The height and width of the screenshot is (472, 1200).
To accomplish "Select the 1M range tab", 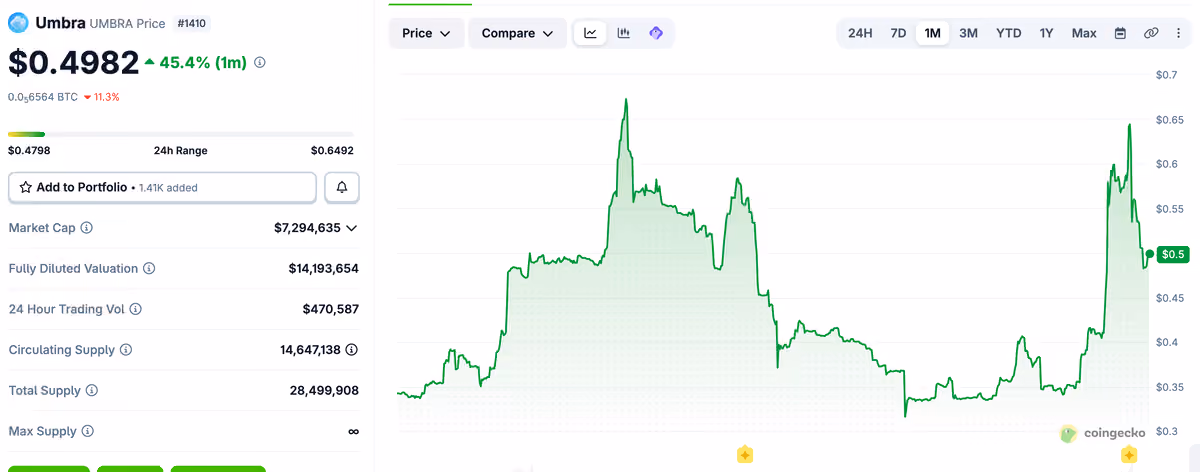I will [x=932, y=33].
